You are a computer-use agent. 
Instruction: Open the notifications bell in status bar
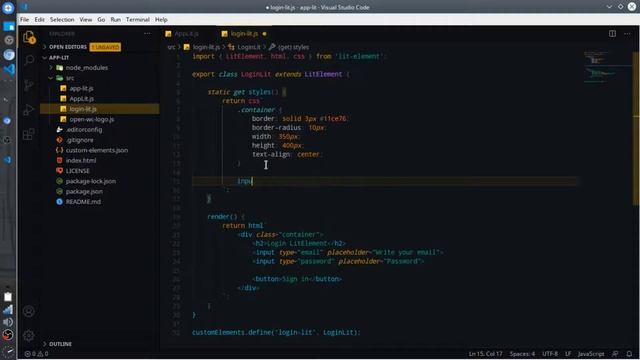(629, 354)
